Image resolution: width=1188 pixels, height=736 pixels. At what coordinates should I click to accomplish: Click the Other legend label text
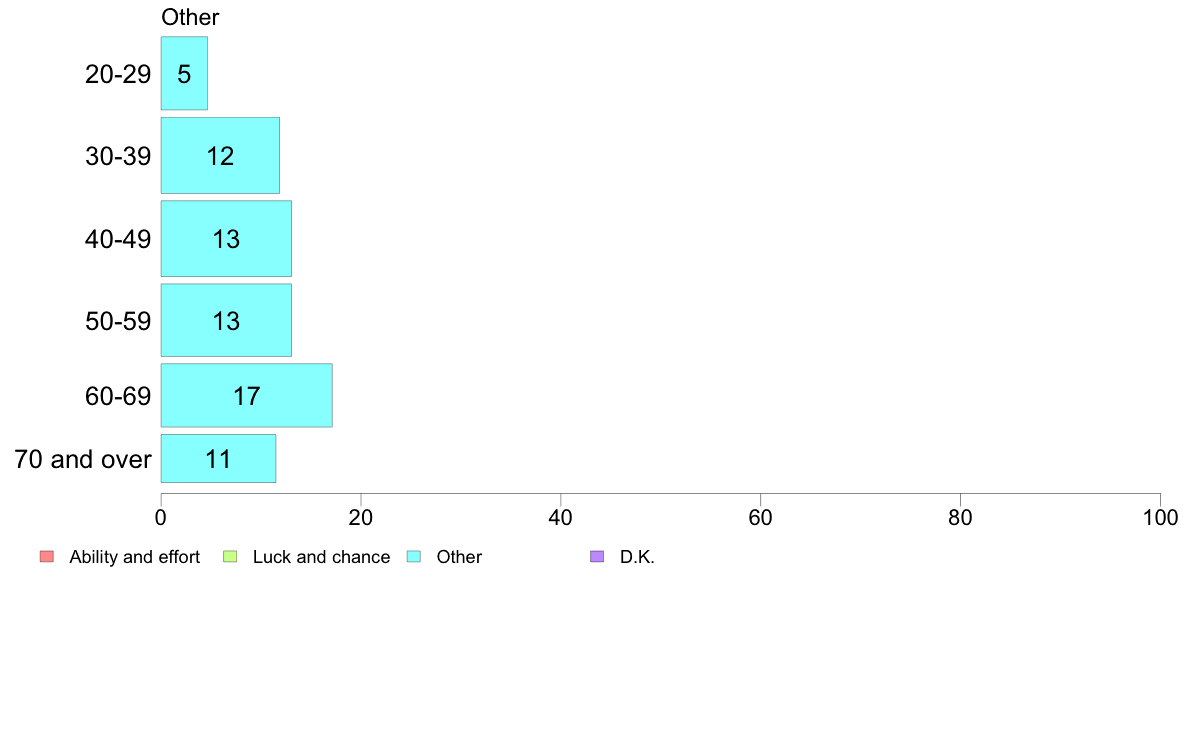459,557
